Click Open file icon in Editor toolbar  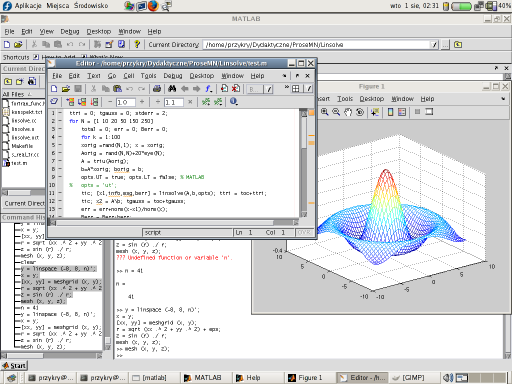tap(66, 89)
